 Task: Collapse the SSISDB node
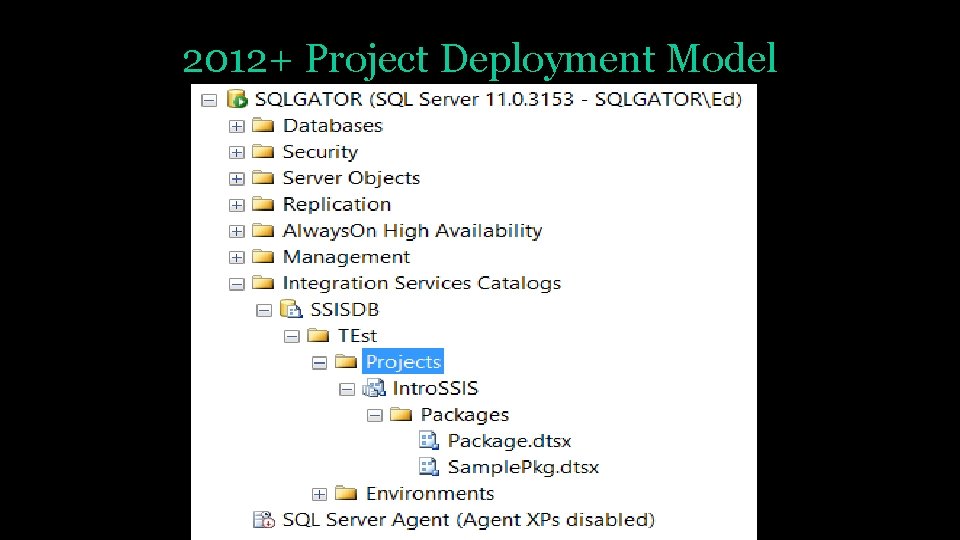pyautogui.click(x=264, y=310)
